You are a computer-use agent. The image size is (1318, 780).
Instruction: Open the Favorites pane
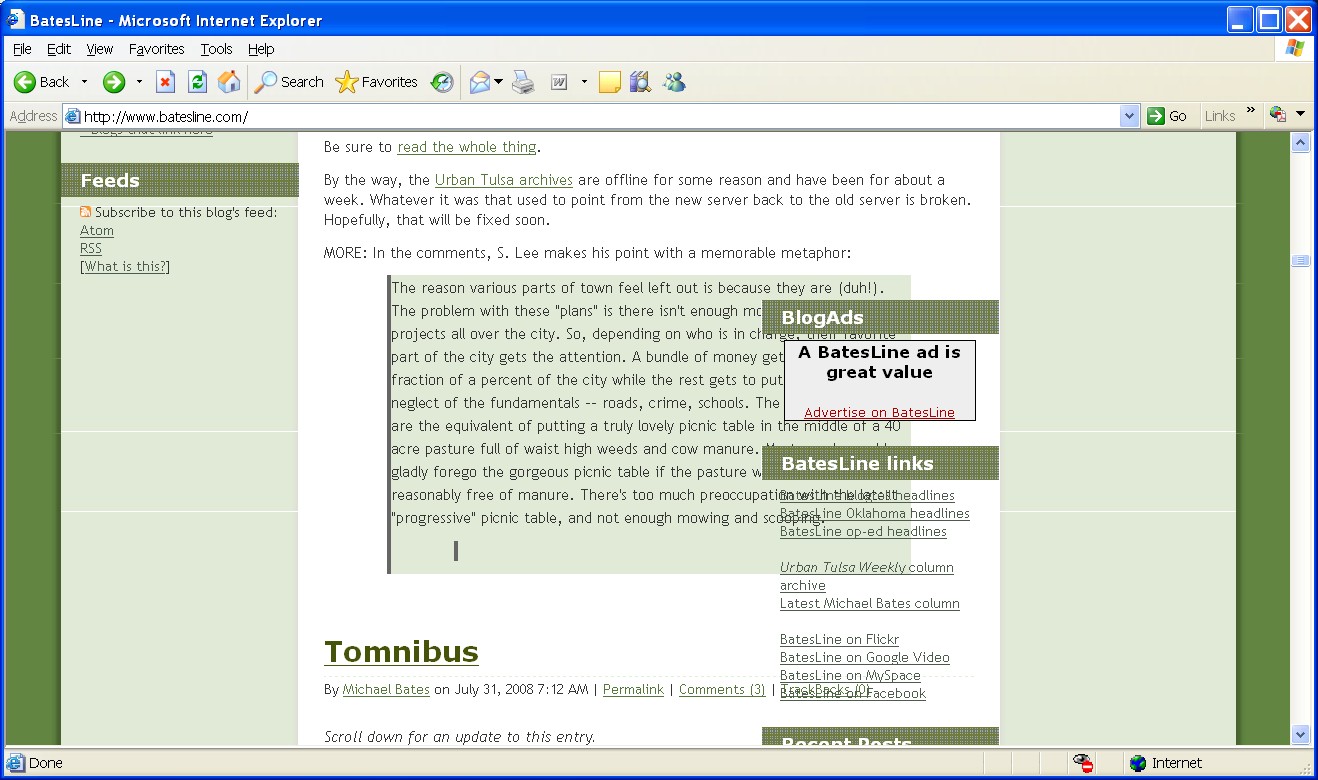(377, 82)
